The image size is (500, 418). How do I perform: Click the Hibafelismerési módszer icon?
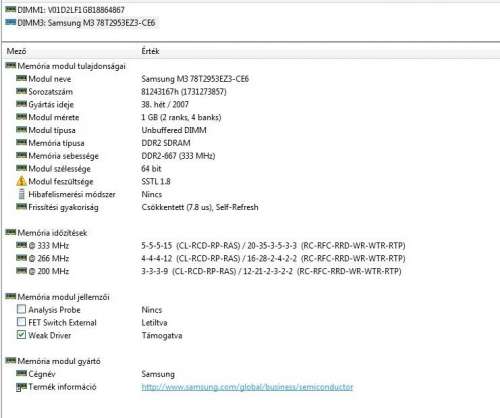[21, 194]
